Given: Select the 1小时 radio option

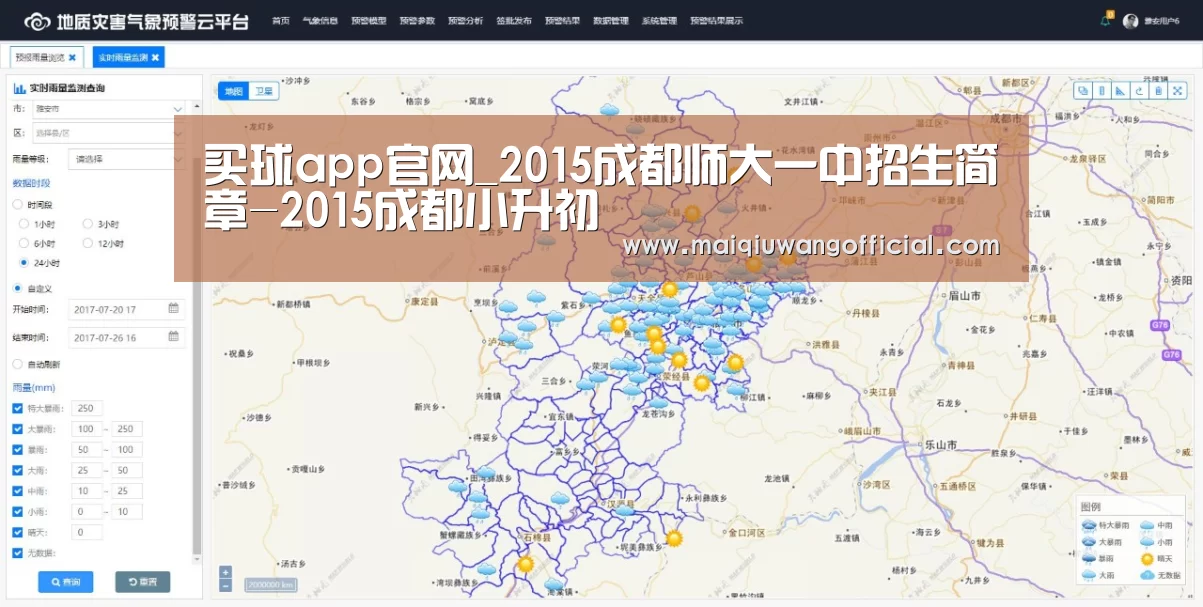Looking at the screenshot, I should (24, 224).
